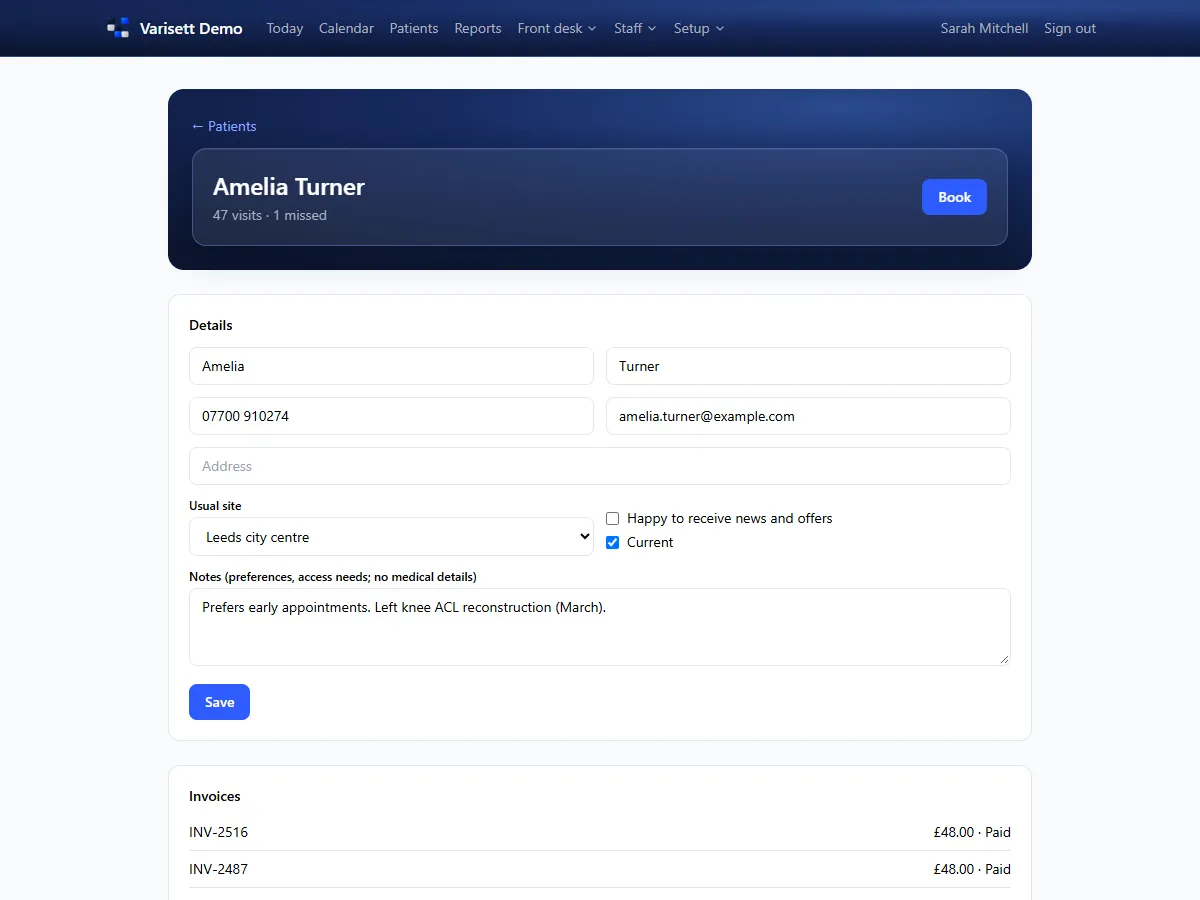Image resolution: width=1200 pixels, height=900 pixels.
Task: Go back via the ← Patients link
Action: click(x=224, y=126)
